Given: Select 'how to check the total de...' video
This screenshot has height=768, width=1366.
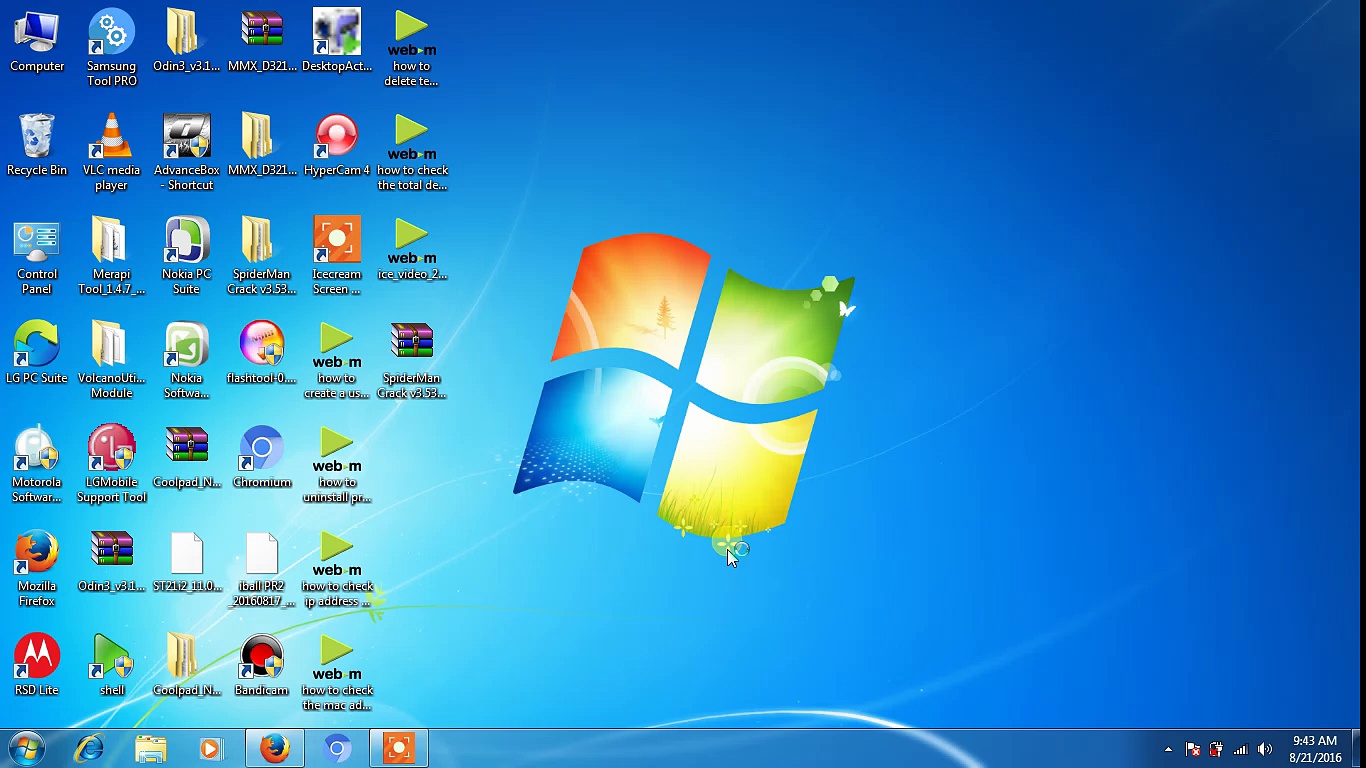Looking at the screenshot, I should click(412, 152).
